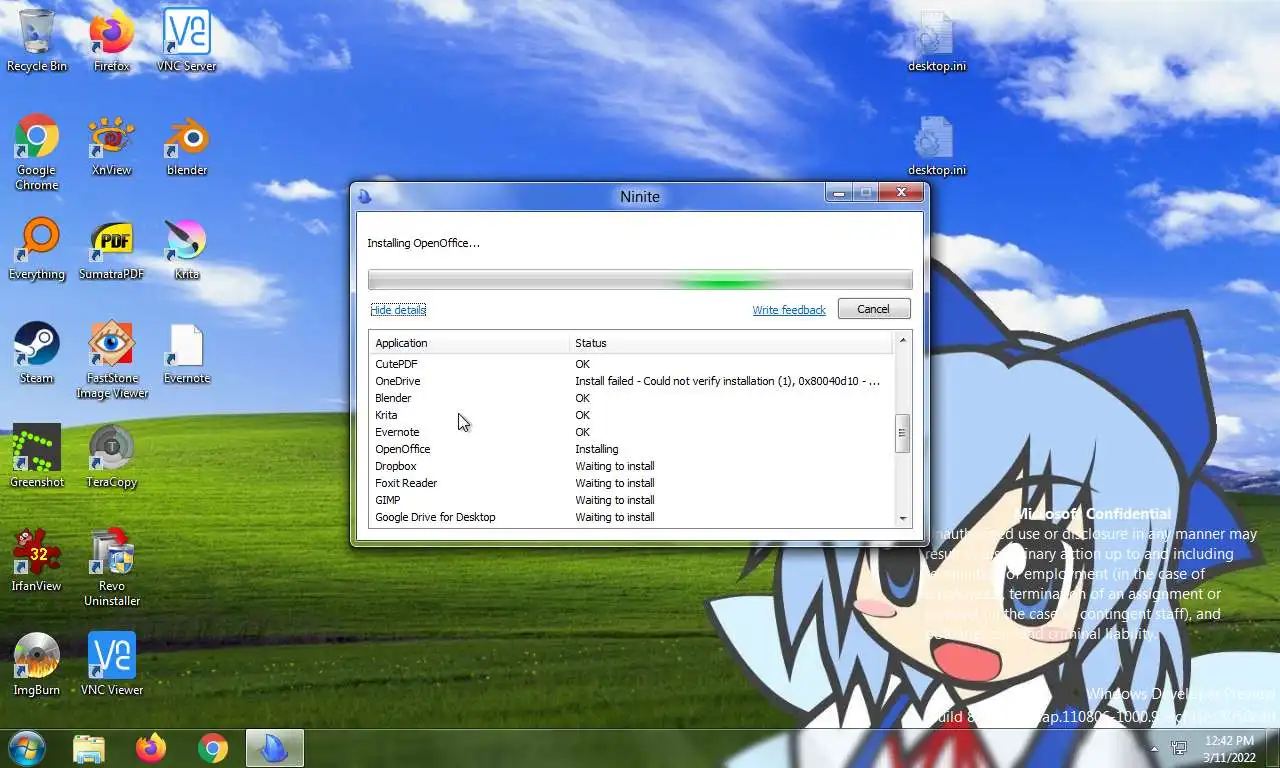
Task: Click the network tray icon
Action: [1179, 748]
